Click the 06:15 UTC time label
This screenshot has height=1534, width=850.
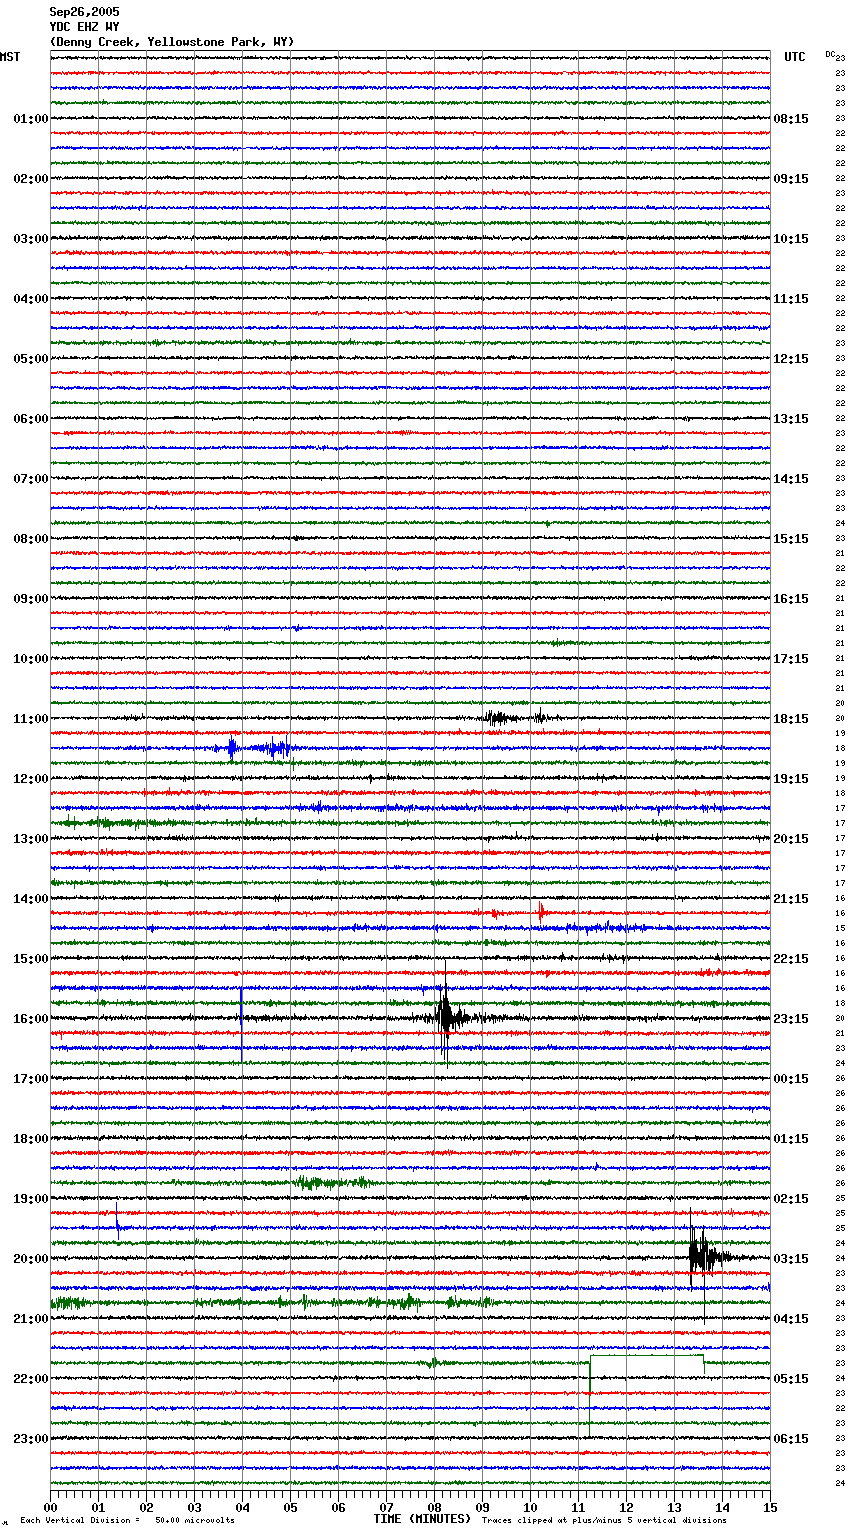coord(791,1439)
